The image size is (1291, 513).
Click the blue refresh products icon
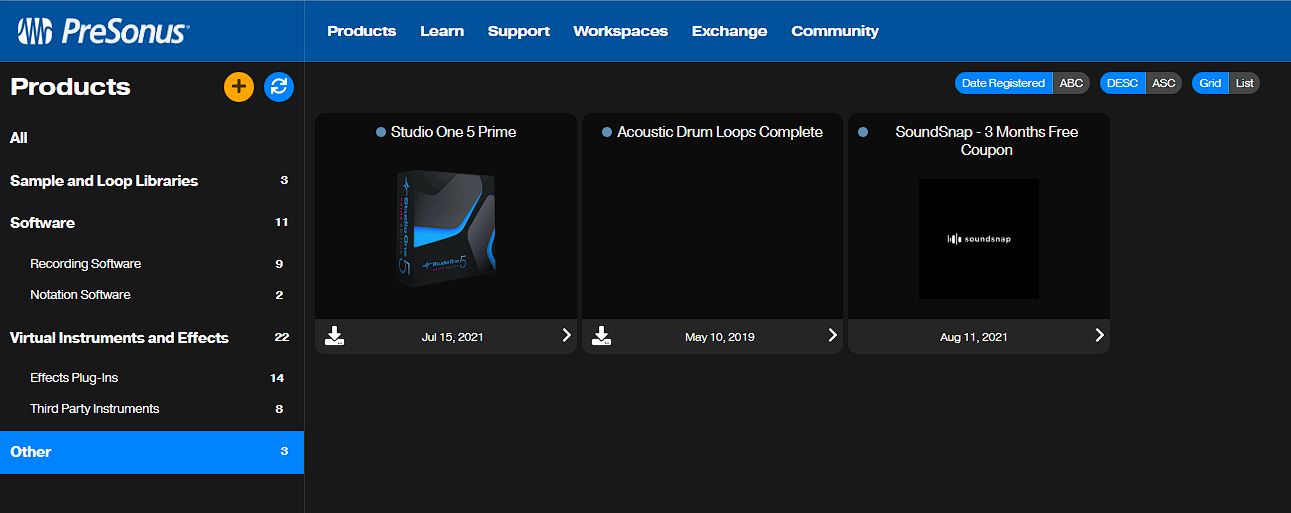click(x=279, y=87)
